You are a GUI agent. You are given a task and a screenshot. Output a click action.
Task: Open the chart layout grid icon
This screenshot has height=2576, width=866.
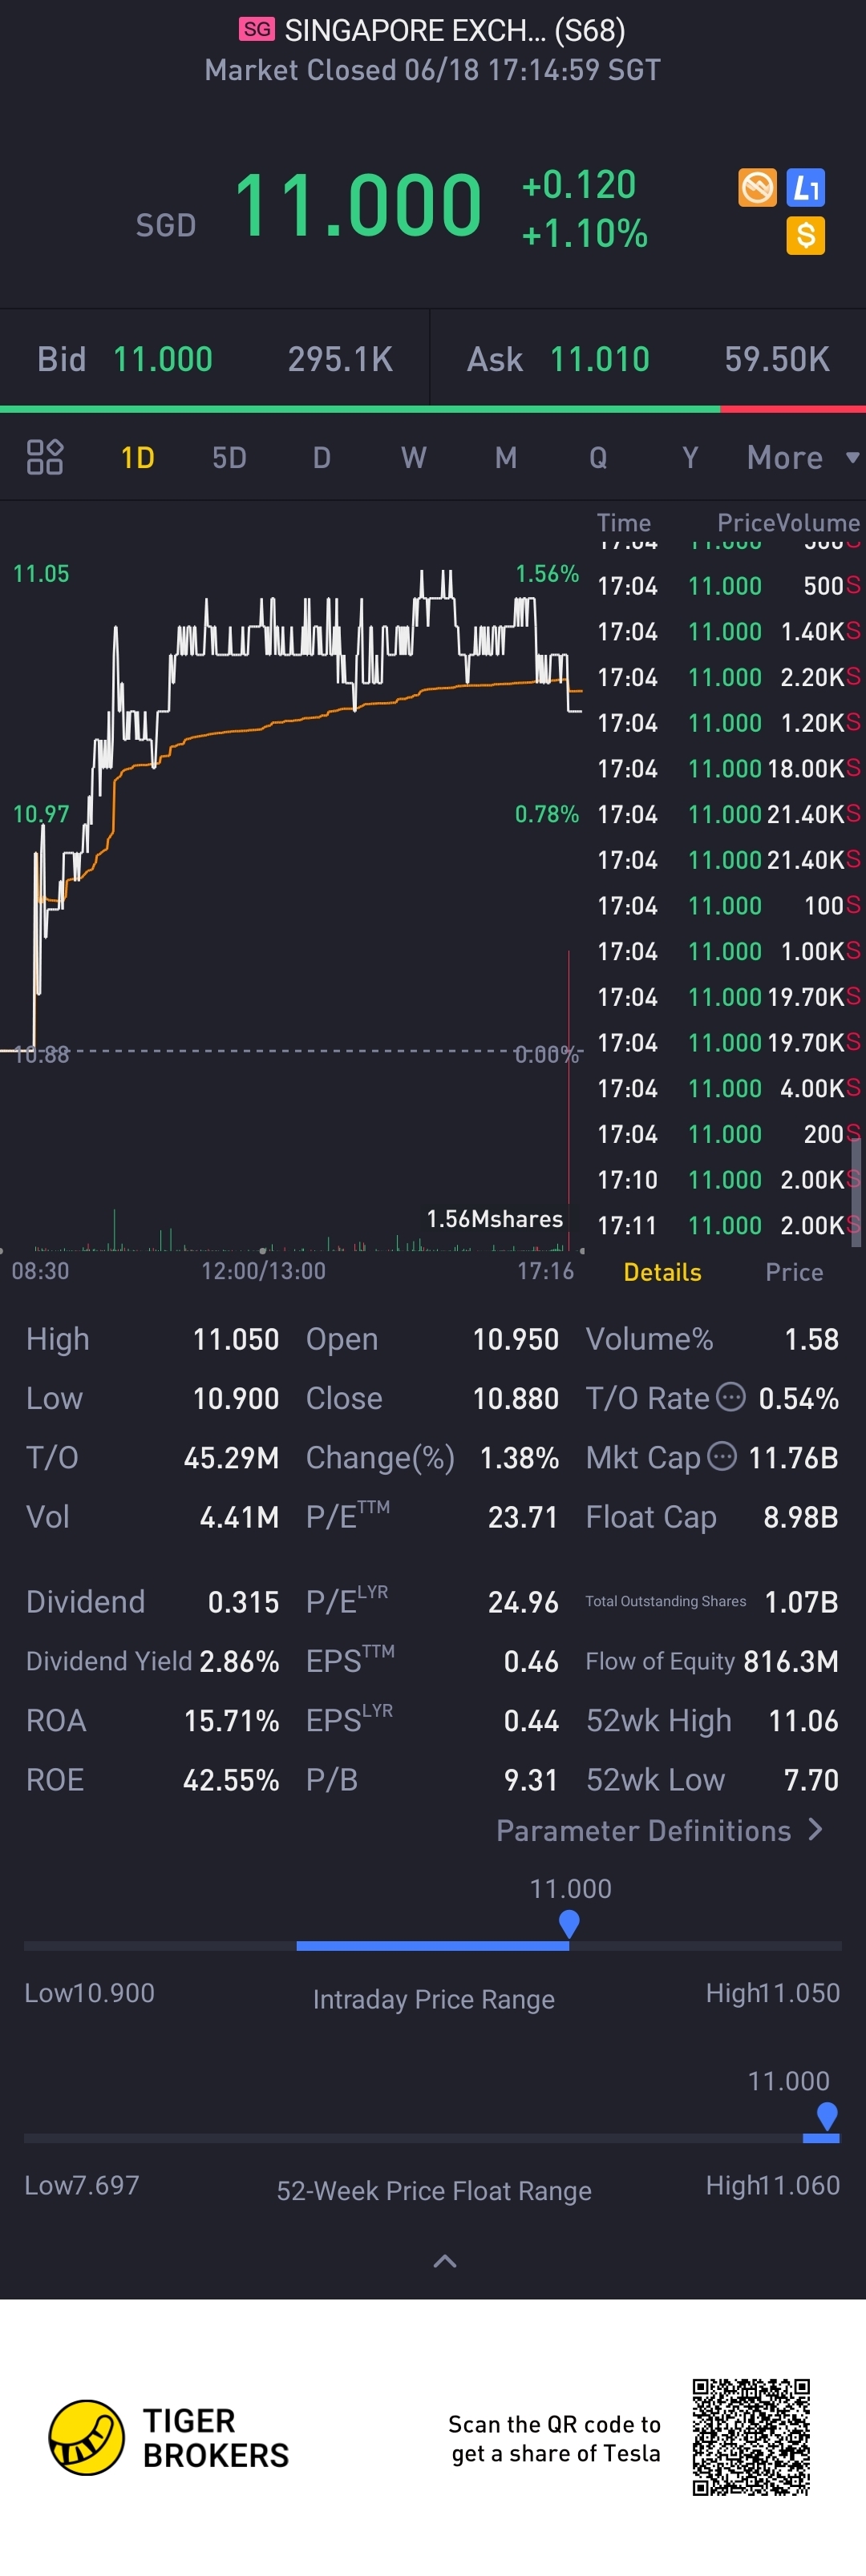pos(45,457)
